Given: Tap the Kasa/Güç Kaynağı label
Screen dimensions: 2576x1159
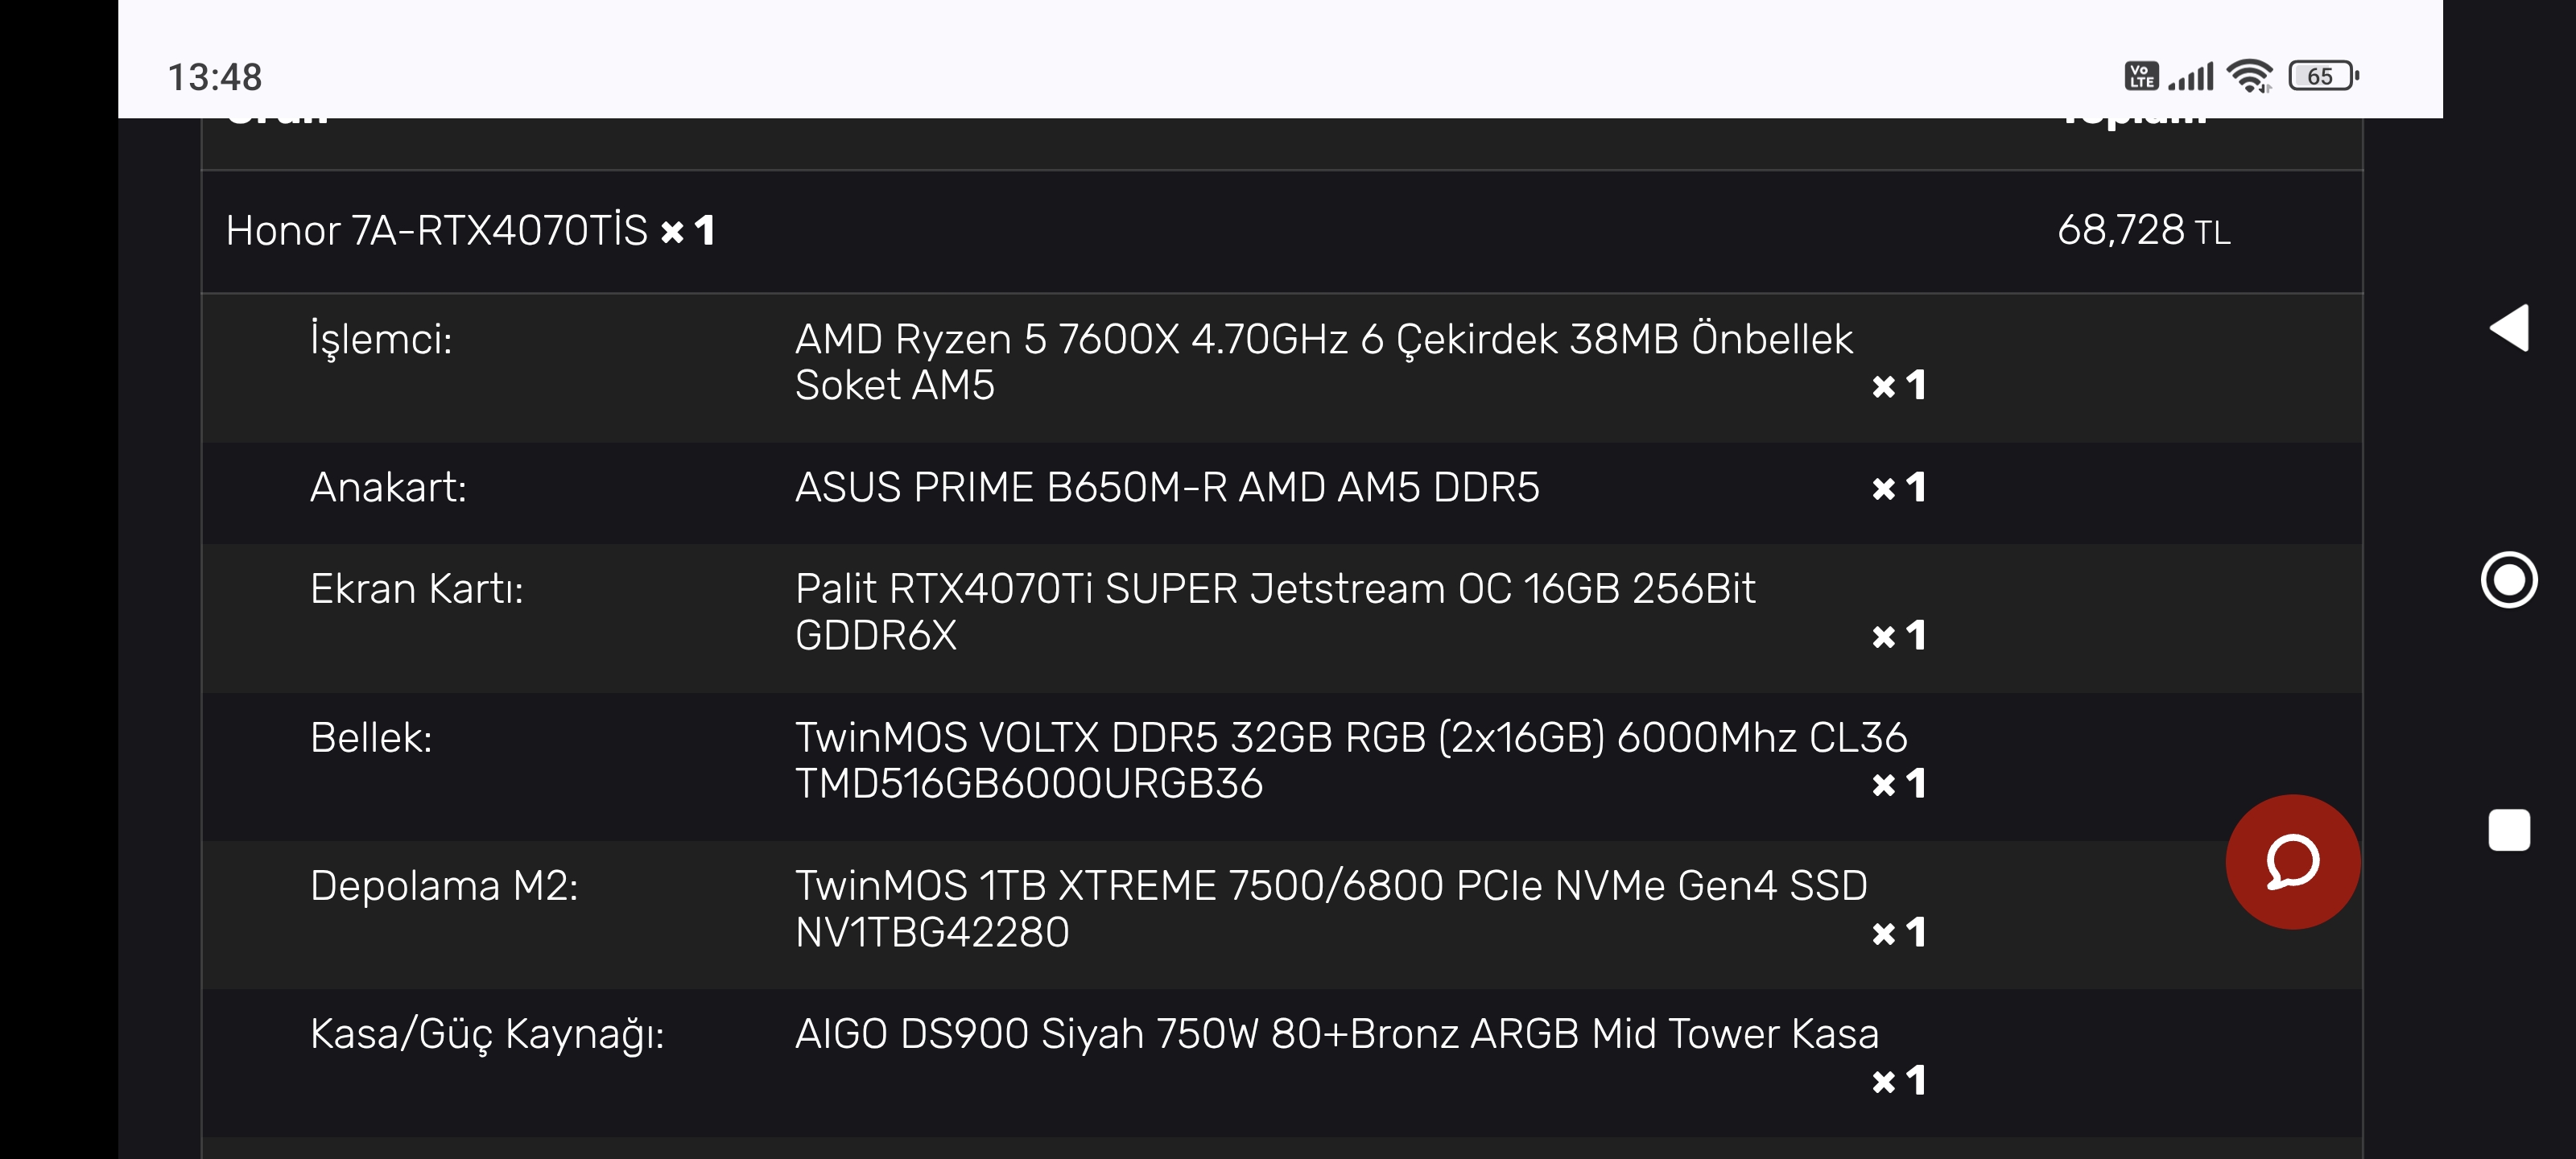Looking at the screenshot, I should point(487,1035).
